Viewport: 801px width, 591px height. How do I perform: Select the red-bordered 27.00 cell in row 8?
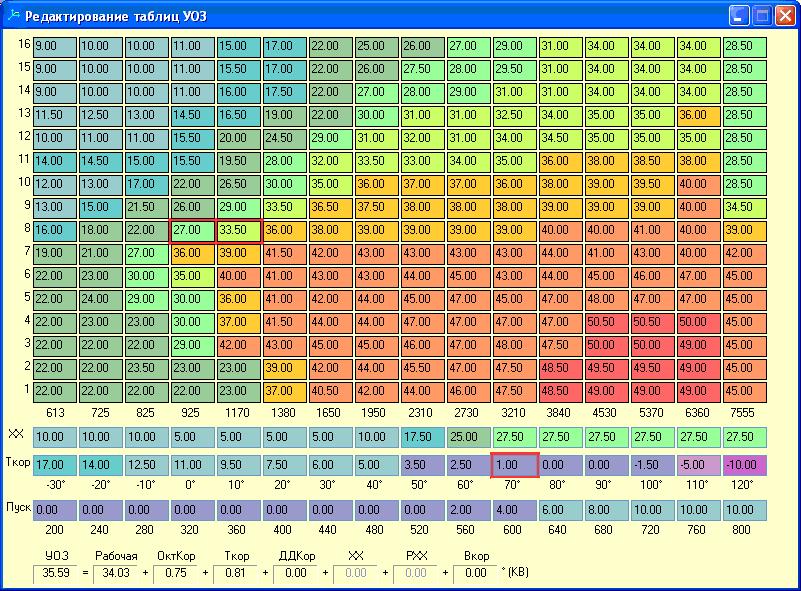point(192,230)
